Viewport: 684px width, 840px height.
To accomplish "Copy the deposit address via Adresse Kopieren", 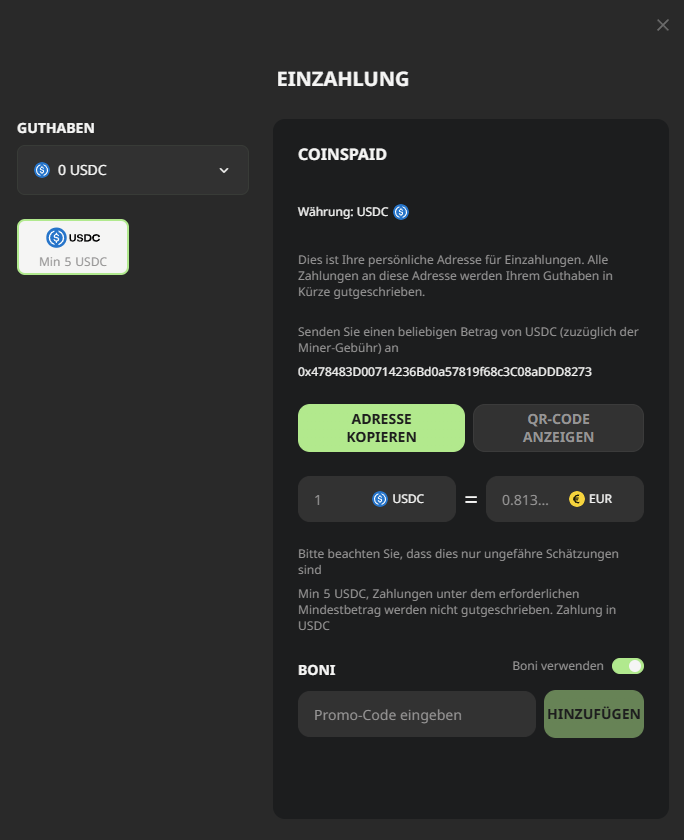I will (381, 427).
